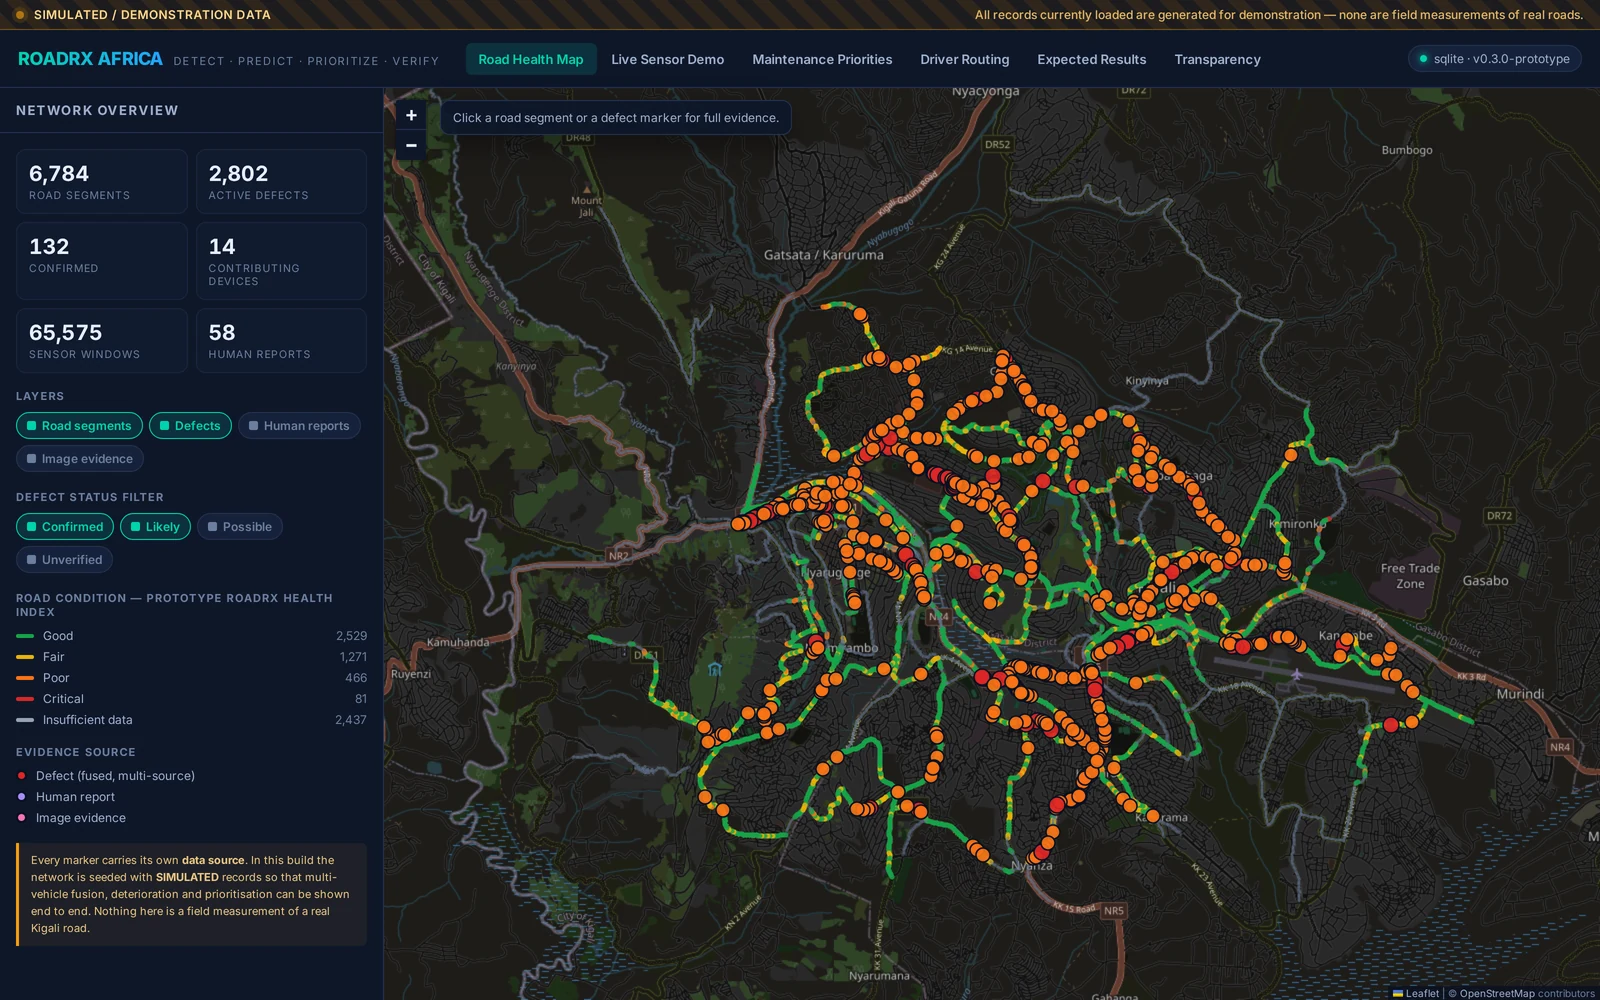
Task: Click the 2,802 Active Defects stat card
Action: 281,182
